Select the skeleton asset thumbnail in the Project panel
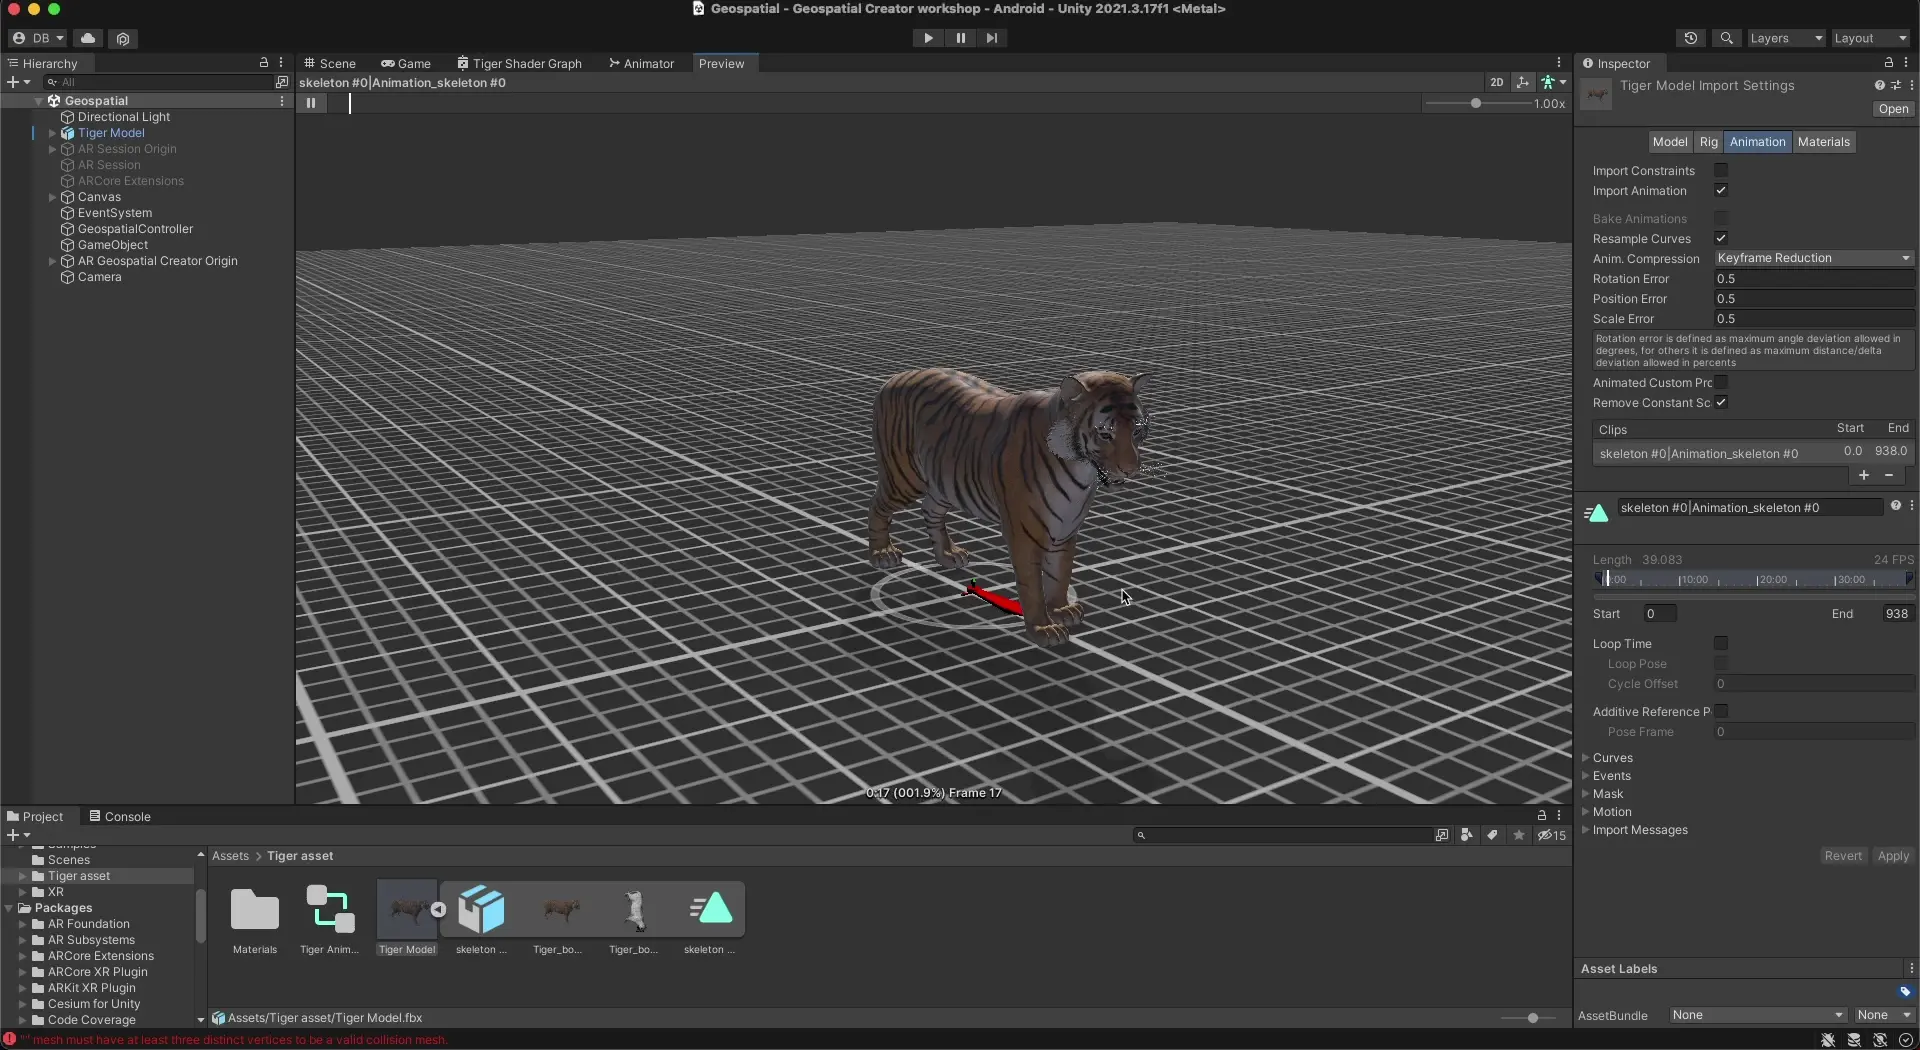This screenshot has width=1920, height=1050. click(480, 910)
